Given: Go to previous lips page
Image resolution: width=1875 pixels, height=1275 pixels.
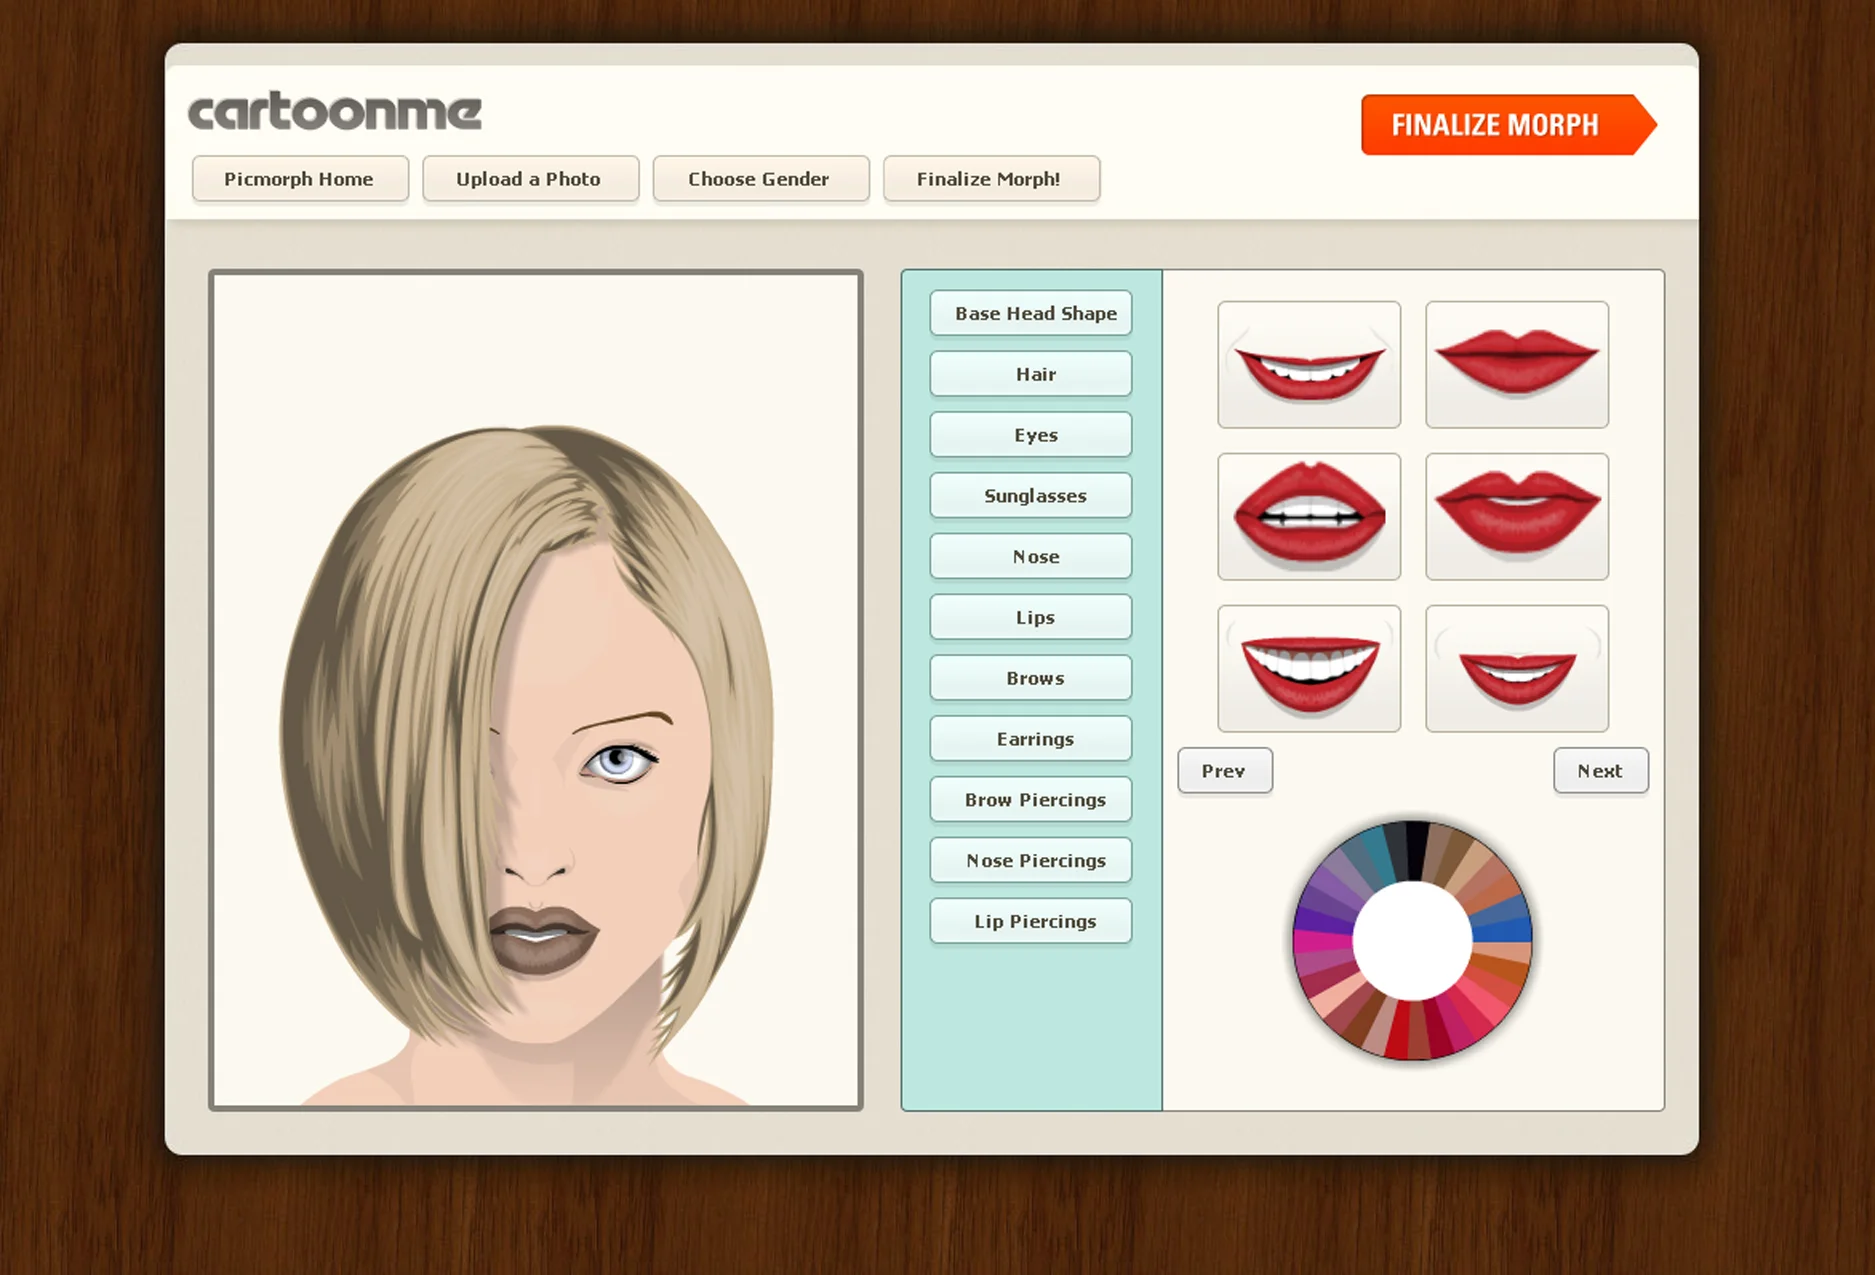Looking at the screenshot, I should [x=1225, y=771].
